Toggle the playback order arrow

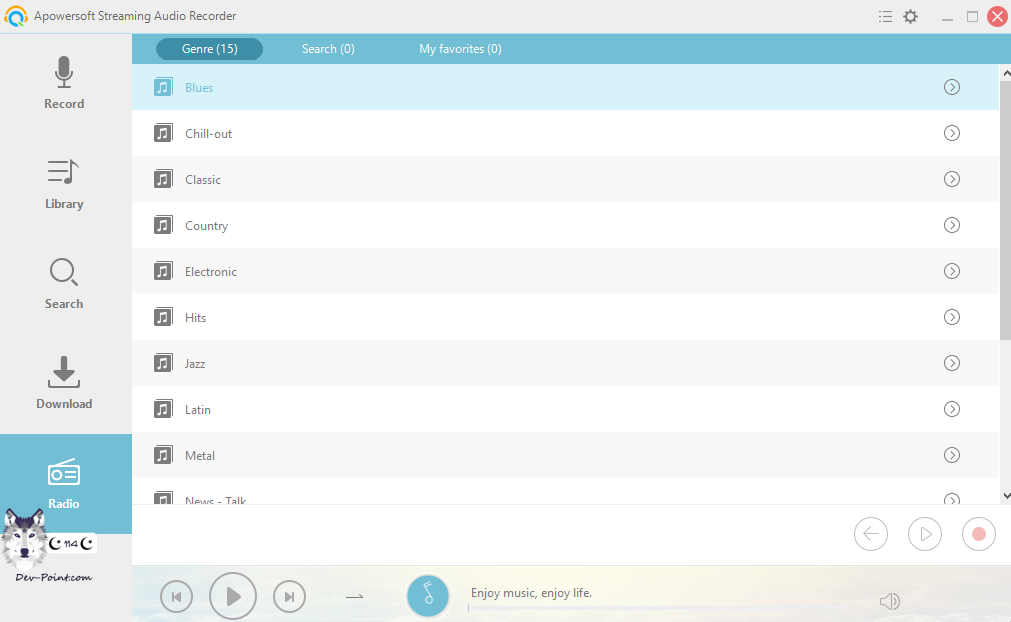point(354,597)
